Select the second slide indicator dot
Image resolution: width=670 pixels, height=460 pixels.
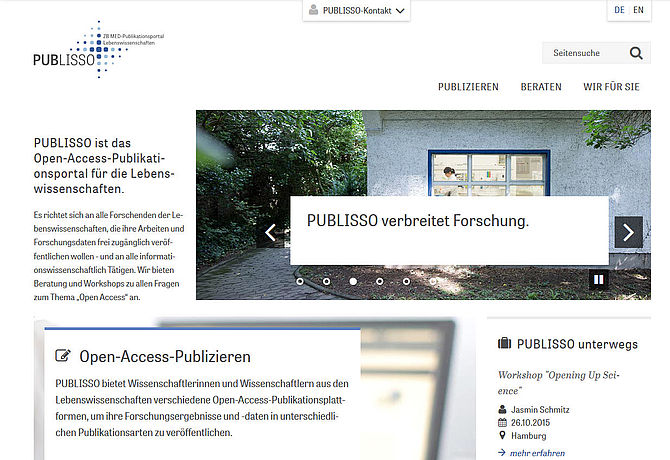tap(326, 282)
